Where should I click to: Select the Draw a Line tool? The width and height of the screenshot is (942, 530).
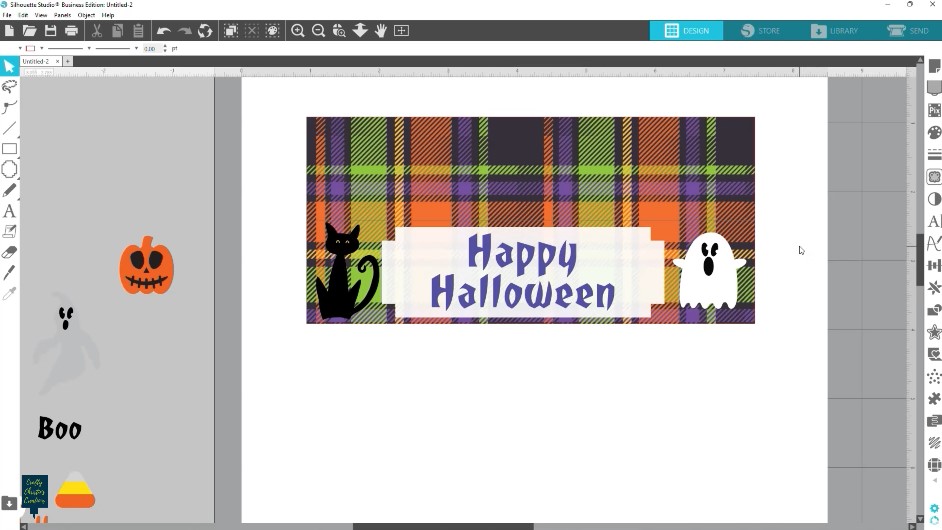(x=9, y=128)
